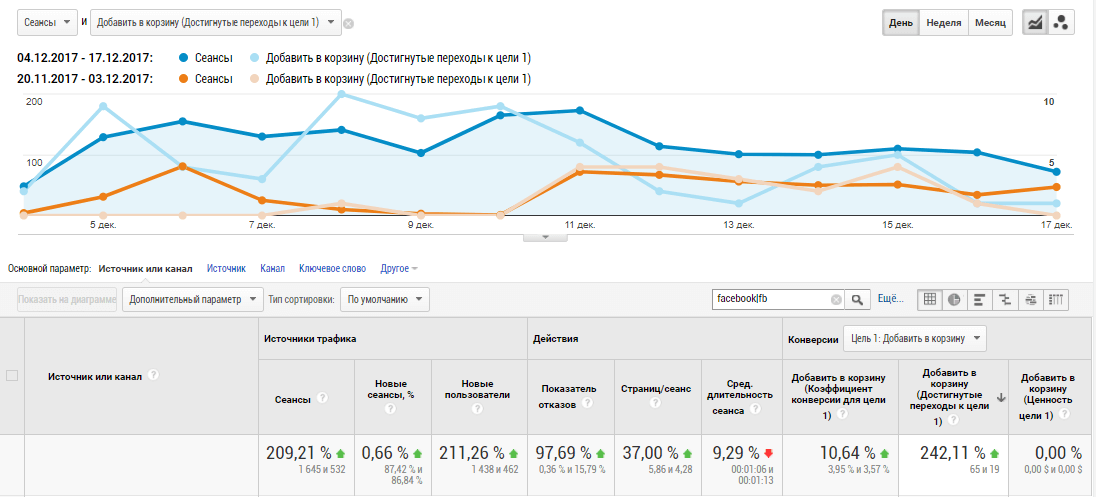Remove the second 'Добавить в корзину' metric
This screenshot has width=1096, height=497.
tap(348, 22)
